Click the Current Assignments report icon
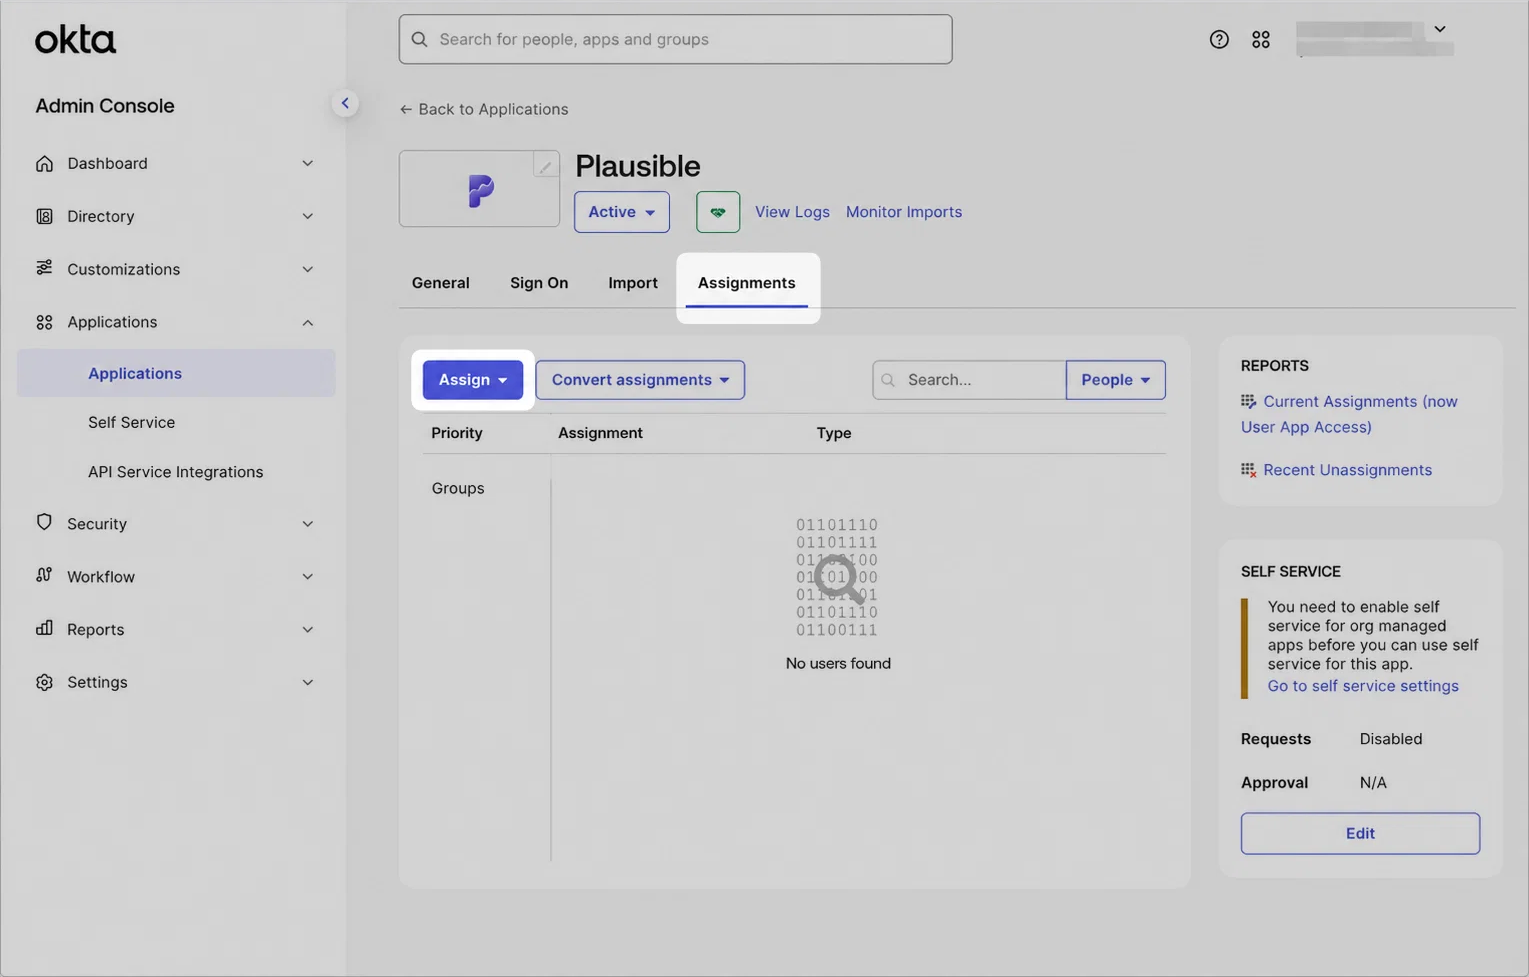The image size is (1529, 977). coord(1248,401)
